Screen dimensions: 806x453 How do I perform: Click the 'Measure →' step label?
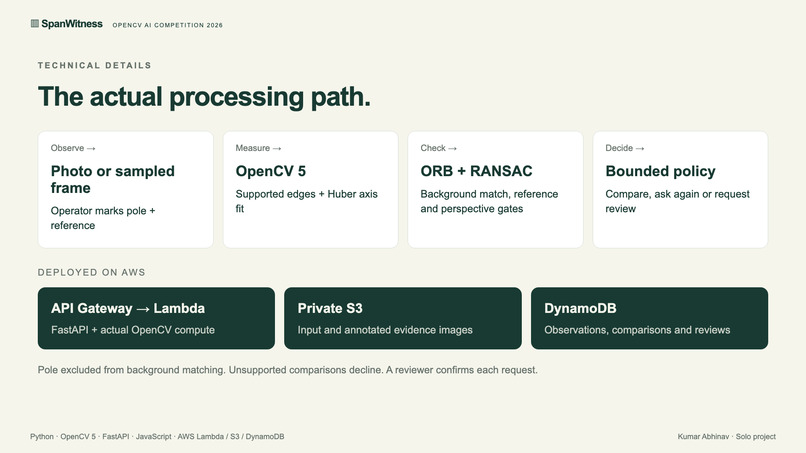[259, 148]
